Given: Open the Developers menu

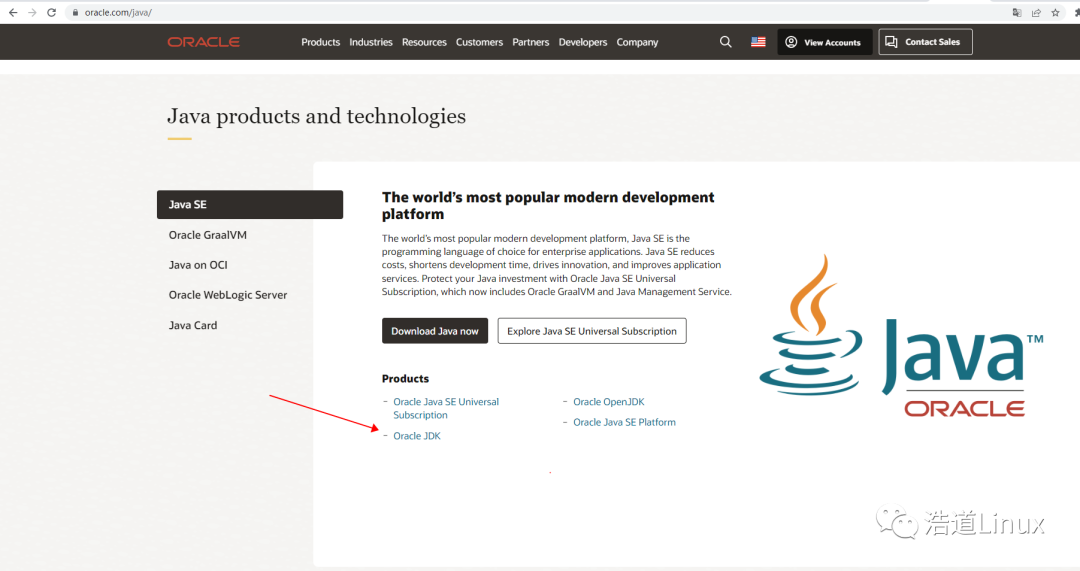Looking at the screenshot, I should click(583, 42).
